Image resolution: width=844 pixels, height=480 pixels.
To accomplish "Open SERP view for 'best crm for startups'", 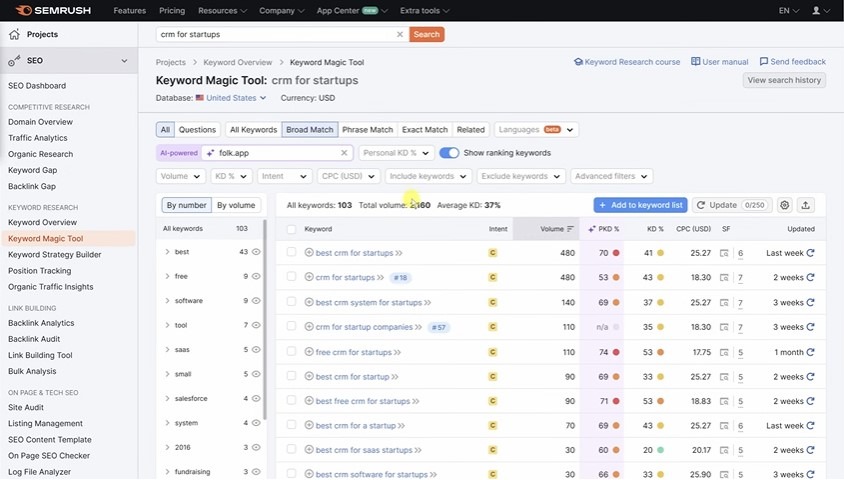I will pyautogui.click(x=724, y=253).
